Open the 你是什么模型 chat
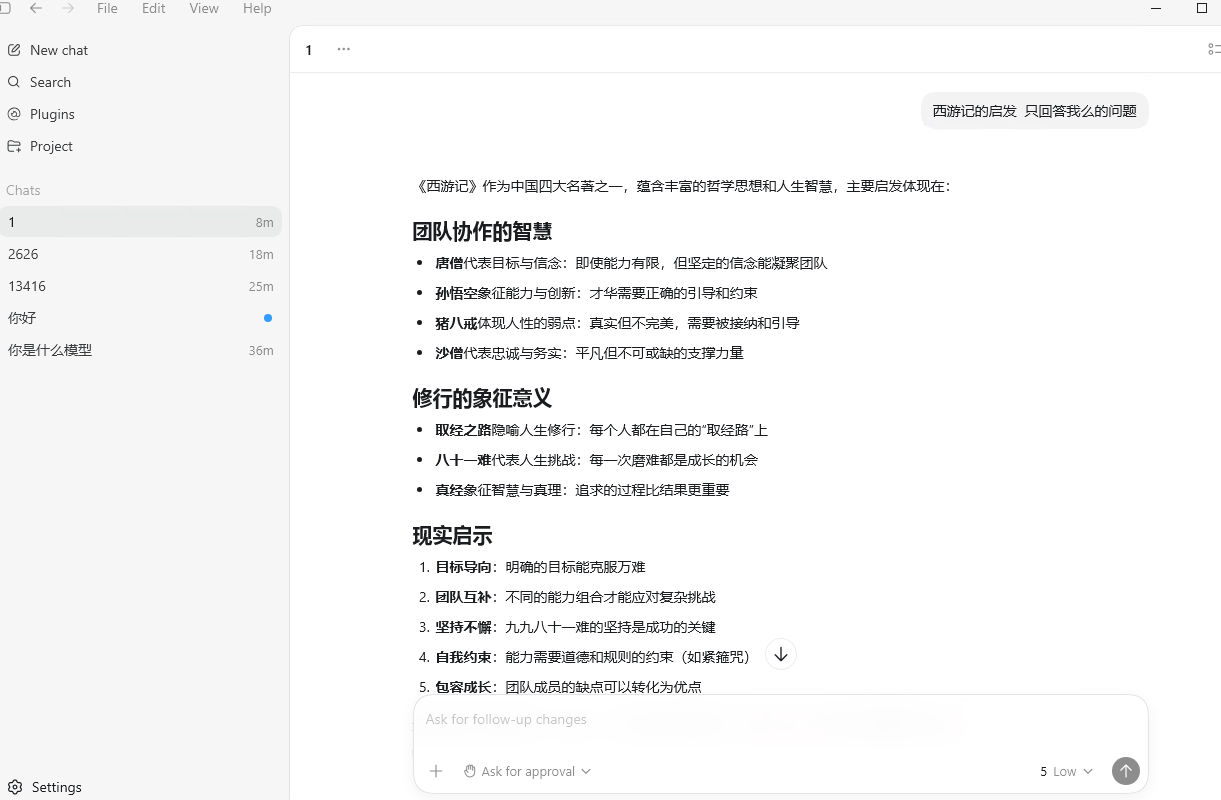The width and height of the screenshot is (1221, 800). click(x=141, y=350)
